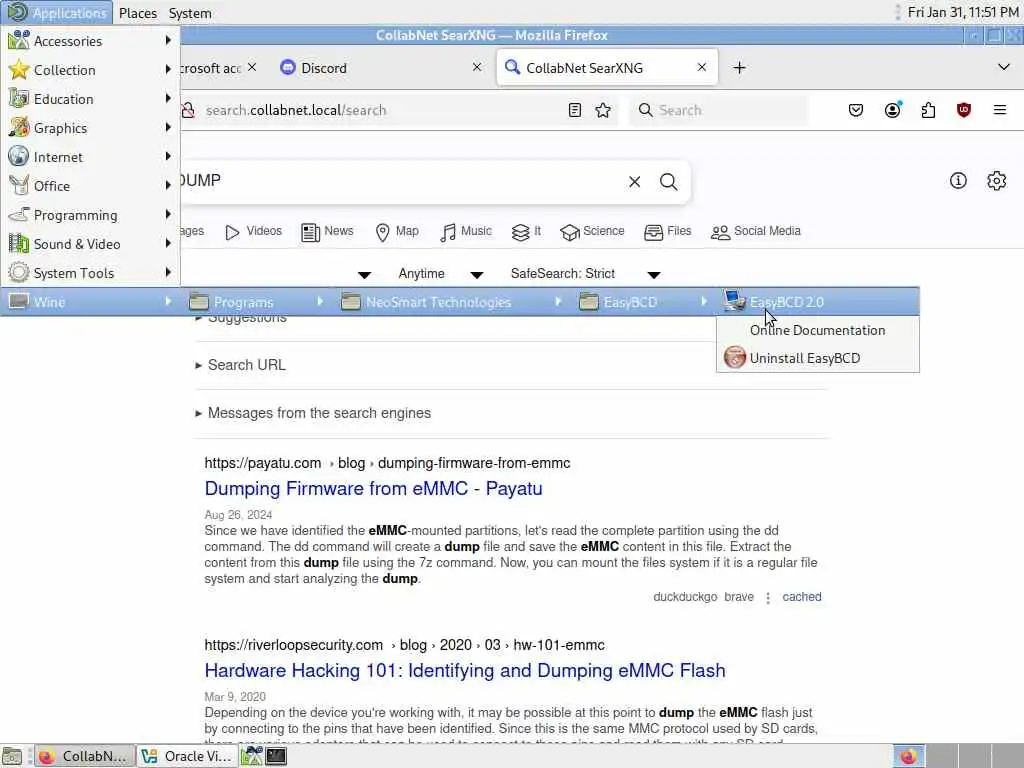The height and width of the screenshot is (768, 1024).
Task: Open the uBlock Origin icon
Action: pos(963,110)
